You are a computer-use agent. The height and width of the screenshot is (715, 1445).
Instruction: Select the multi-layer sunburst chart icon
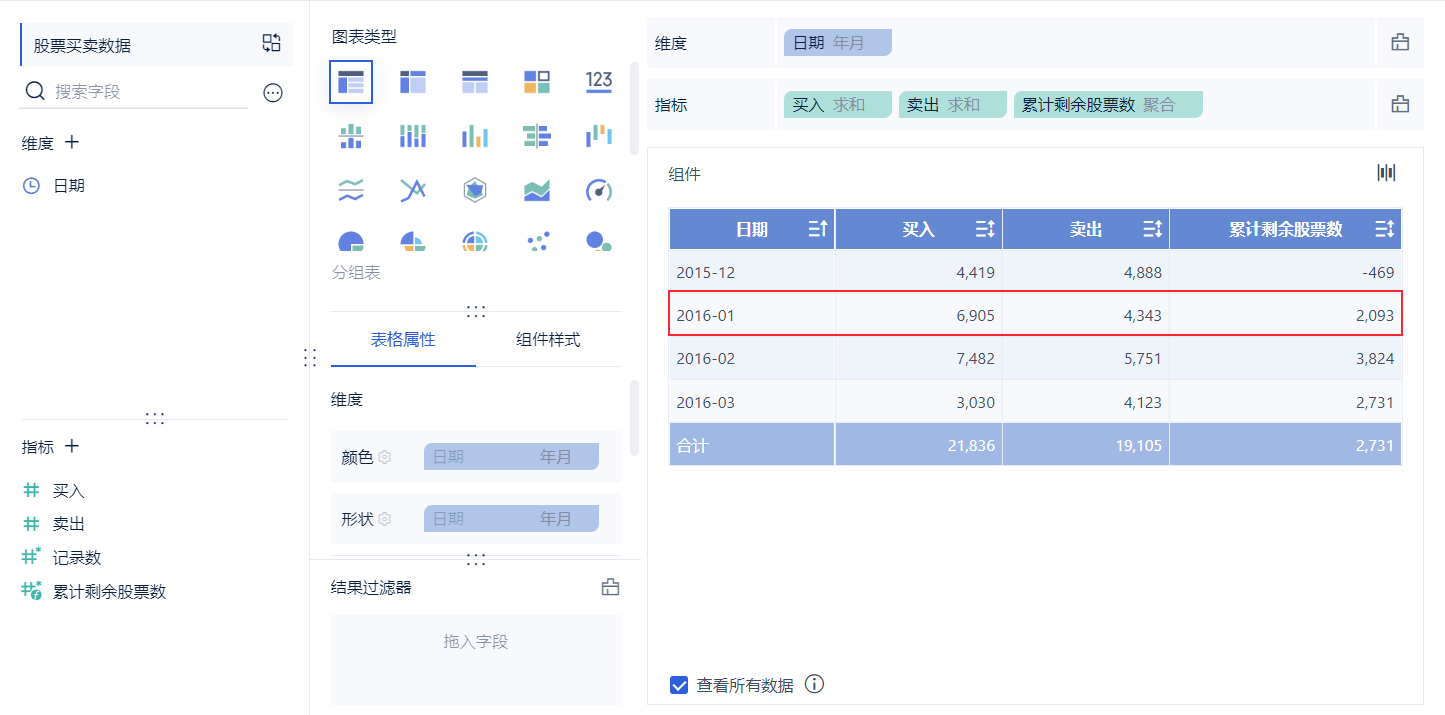pyautogui.click(x=475, y=241)
